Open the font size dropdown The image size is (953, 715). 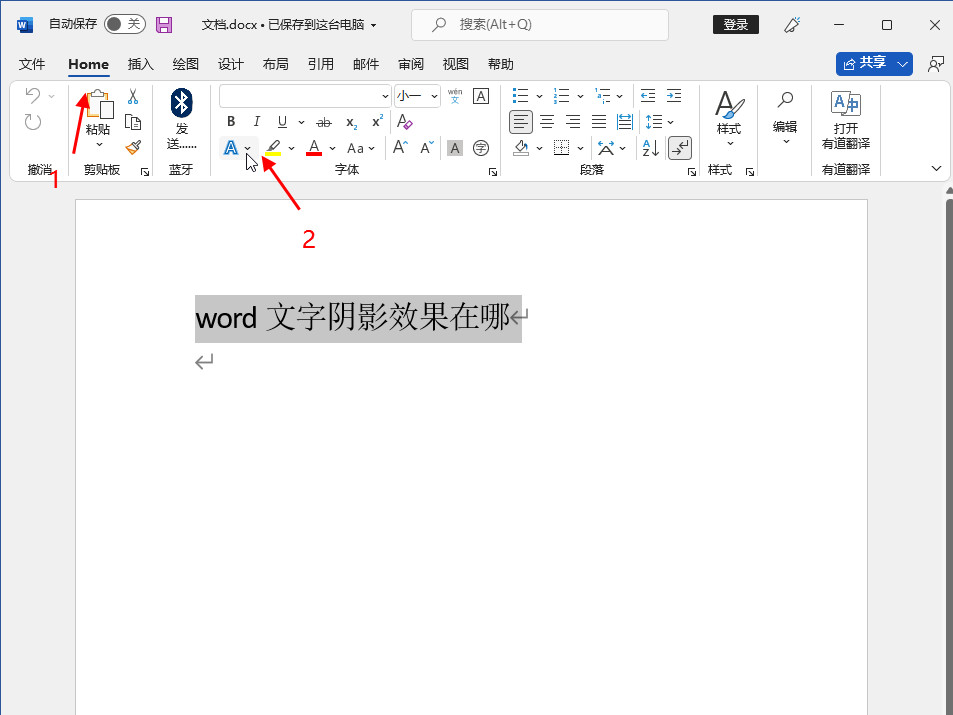click(434, 96)
